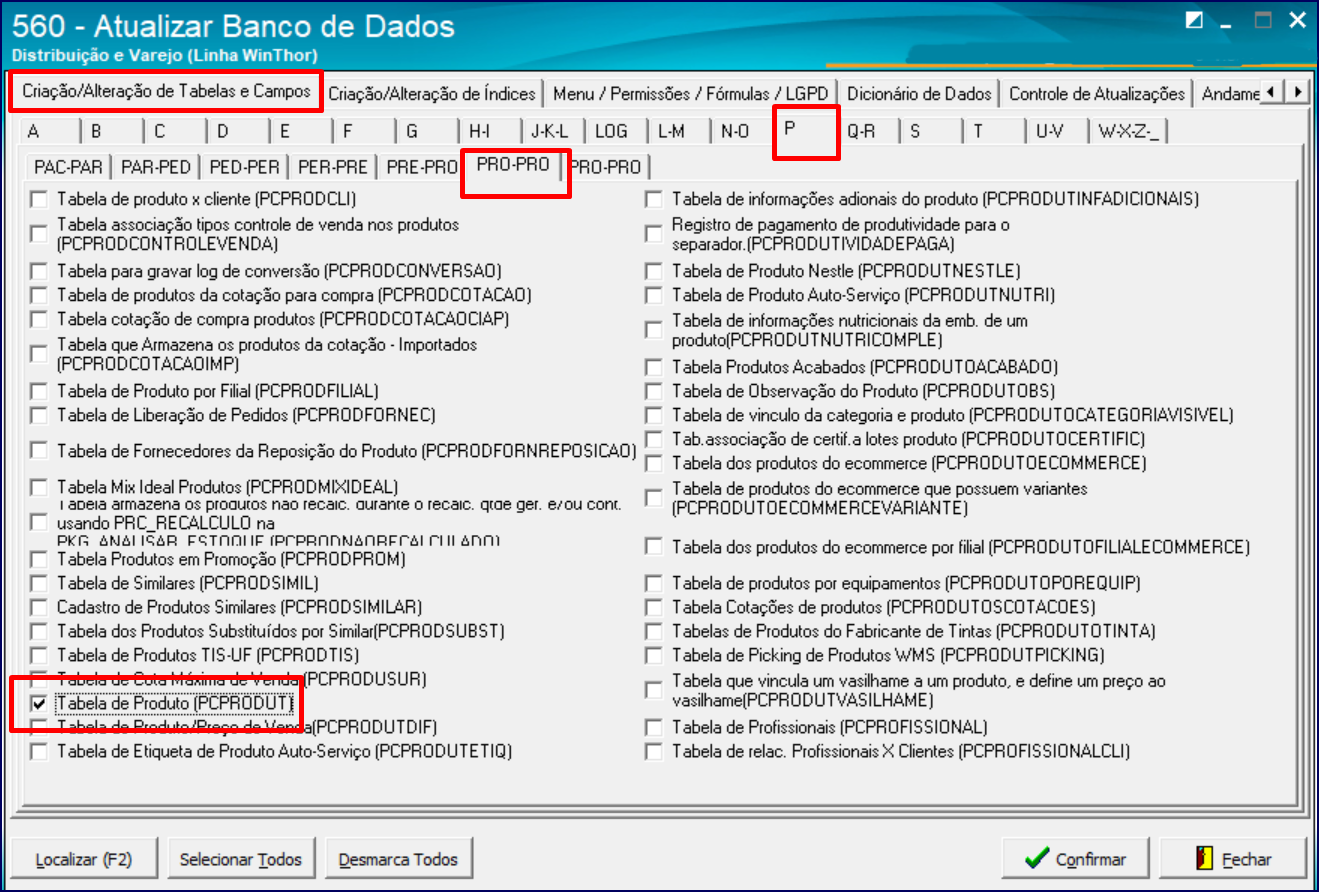Open Controle de Atualizações tab
The image size is (1319, 892).
point(1096,94)
